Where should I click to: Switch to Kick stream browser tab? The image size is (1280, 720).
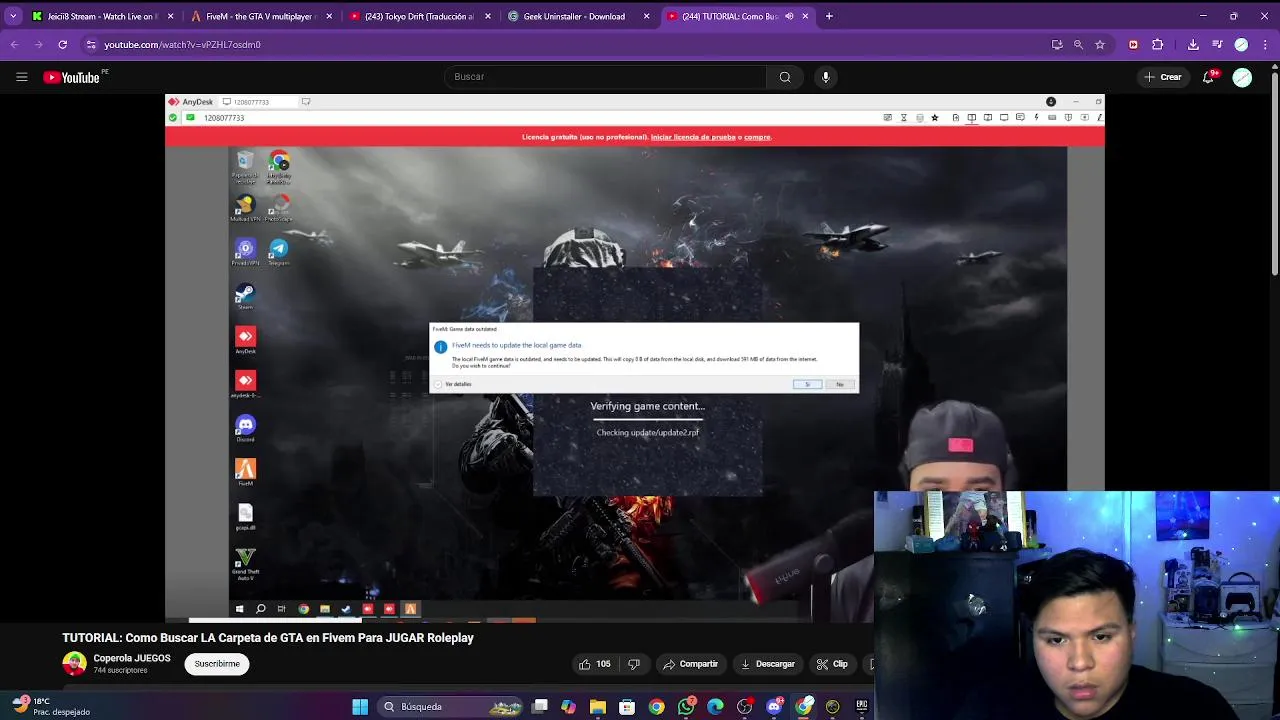click(103, 16)
